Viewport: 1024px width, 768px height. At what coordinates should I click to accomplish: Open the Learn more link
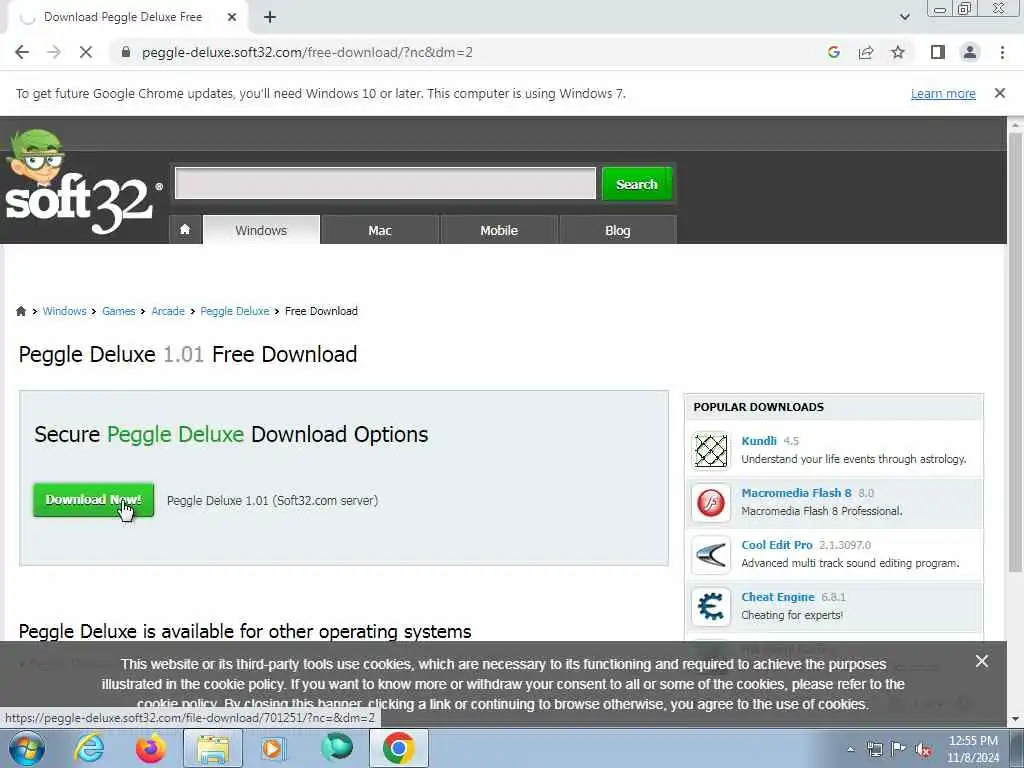pos(943,94)
